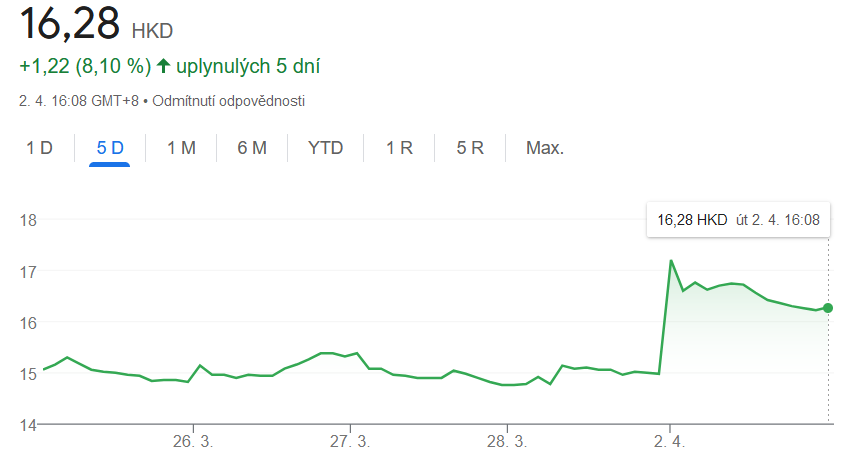855x465 pixels.
Task: Click the 2. 4. date axis label
Action: (667, 441)
